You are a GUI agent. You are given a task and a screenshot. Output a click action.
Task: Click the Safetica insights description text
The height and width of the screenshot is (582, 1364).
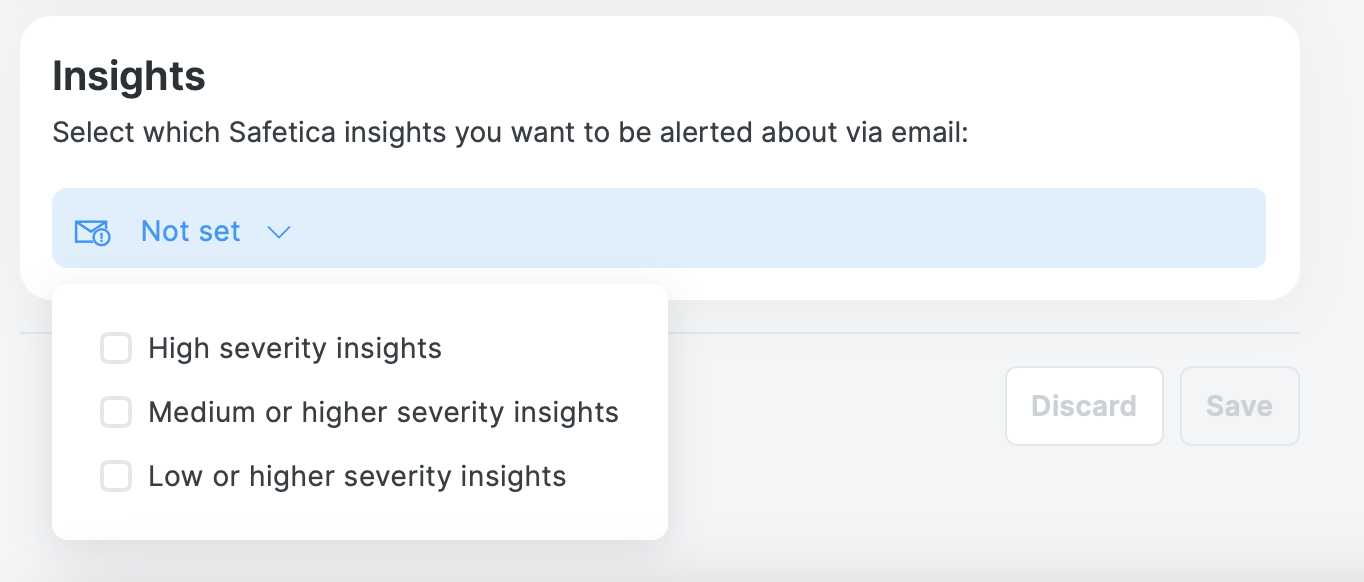(x=511, y=133)
